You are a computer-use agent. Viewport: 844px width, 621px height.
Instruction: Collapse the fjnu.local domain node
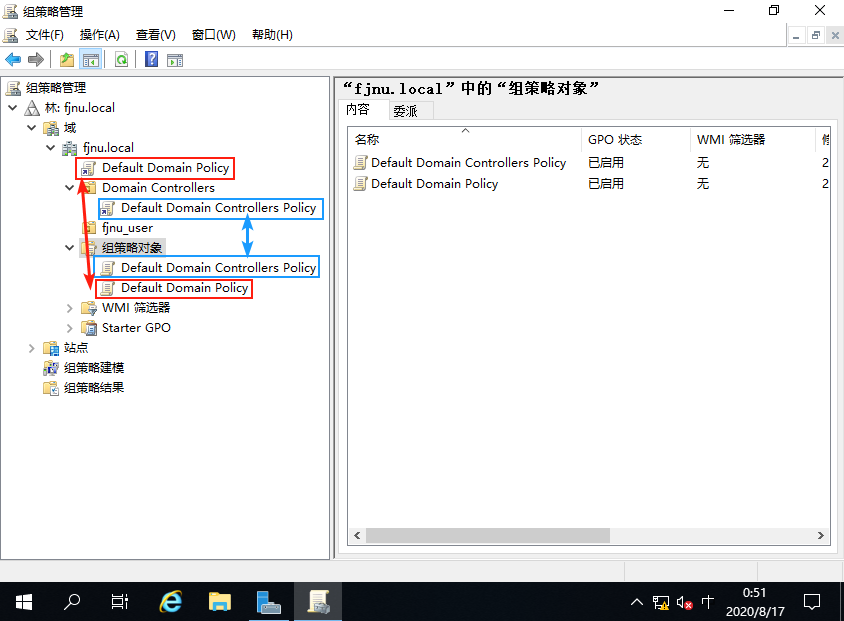click(x=51, y=148)
